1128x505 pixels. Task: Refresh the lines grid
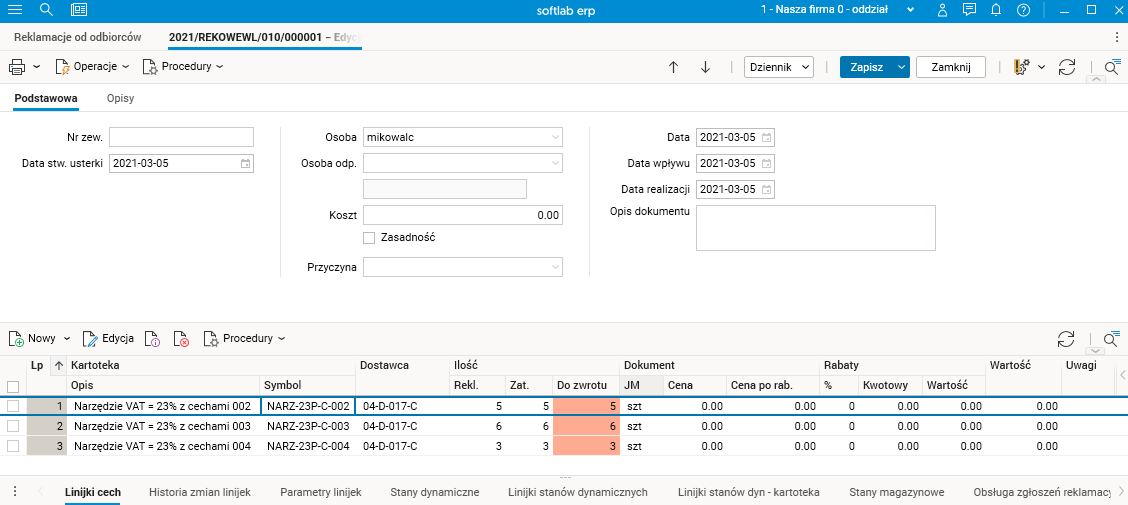coord(1065,339)
